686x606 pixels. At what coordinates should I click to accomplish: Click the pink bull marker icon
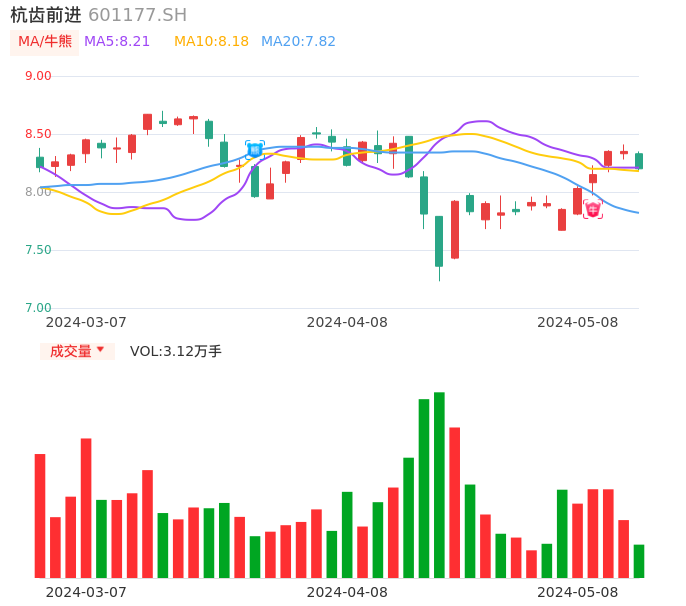pos(593,209)
